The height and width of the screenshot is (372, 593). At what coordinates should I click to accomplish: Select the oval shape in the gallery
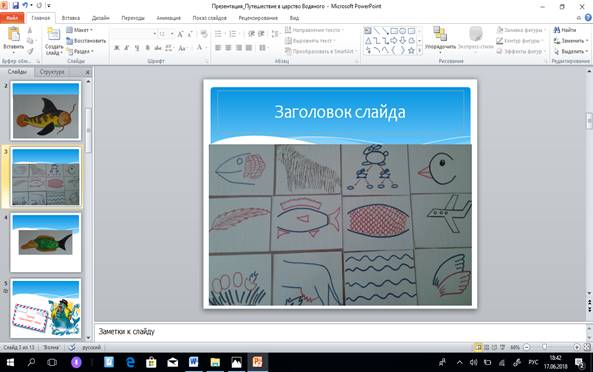click(402, 31)
